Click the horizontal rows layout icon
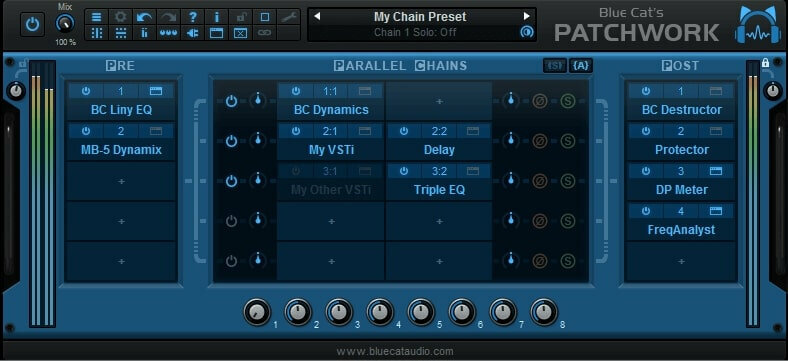 click(x=121, y=33)
